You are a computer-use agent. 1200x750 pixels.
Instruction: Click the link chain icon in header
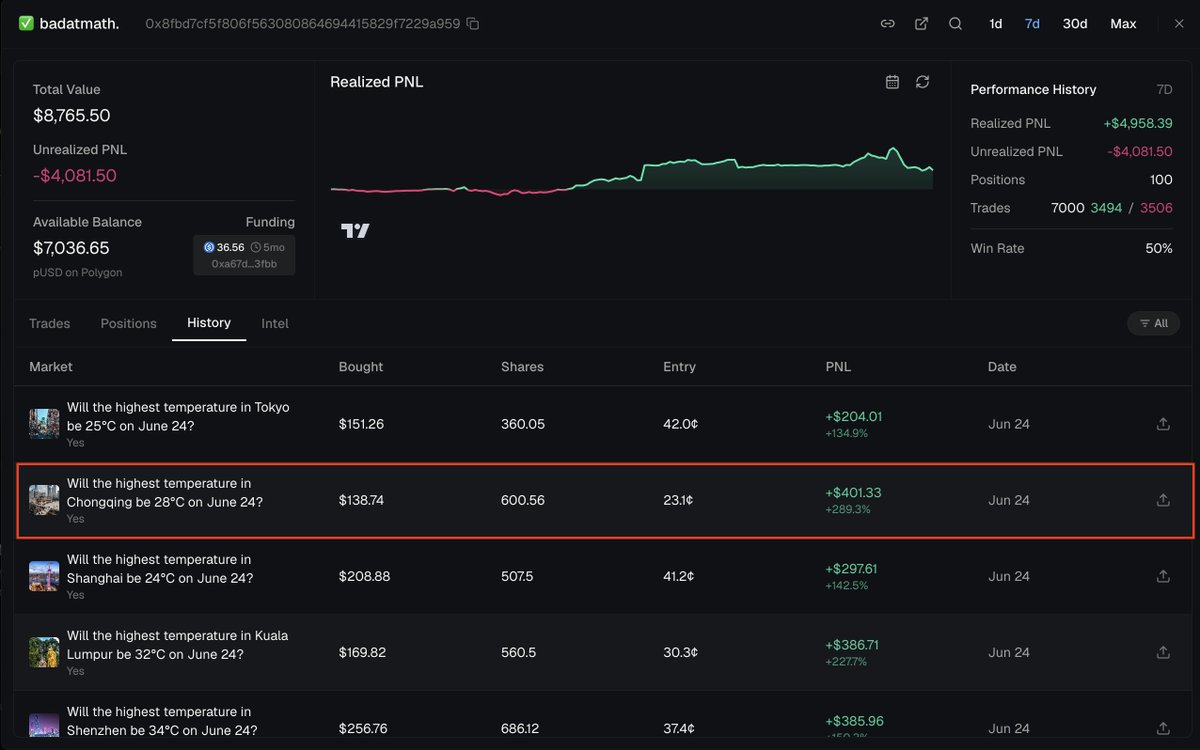click(x=887, y=23)
